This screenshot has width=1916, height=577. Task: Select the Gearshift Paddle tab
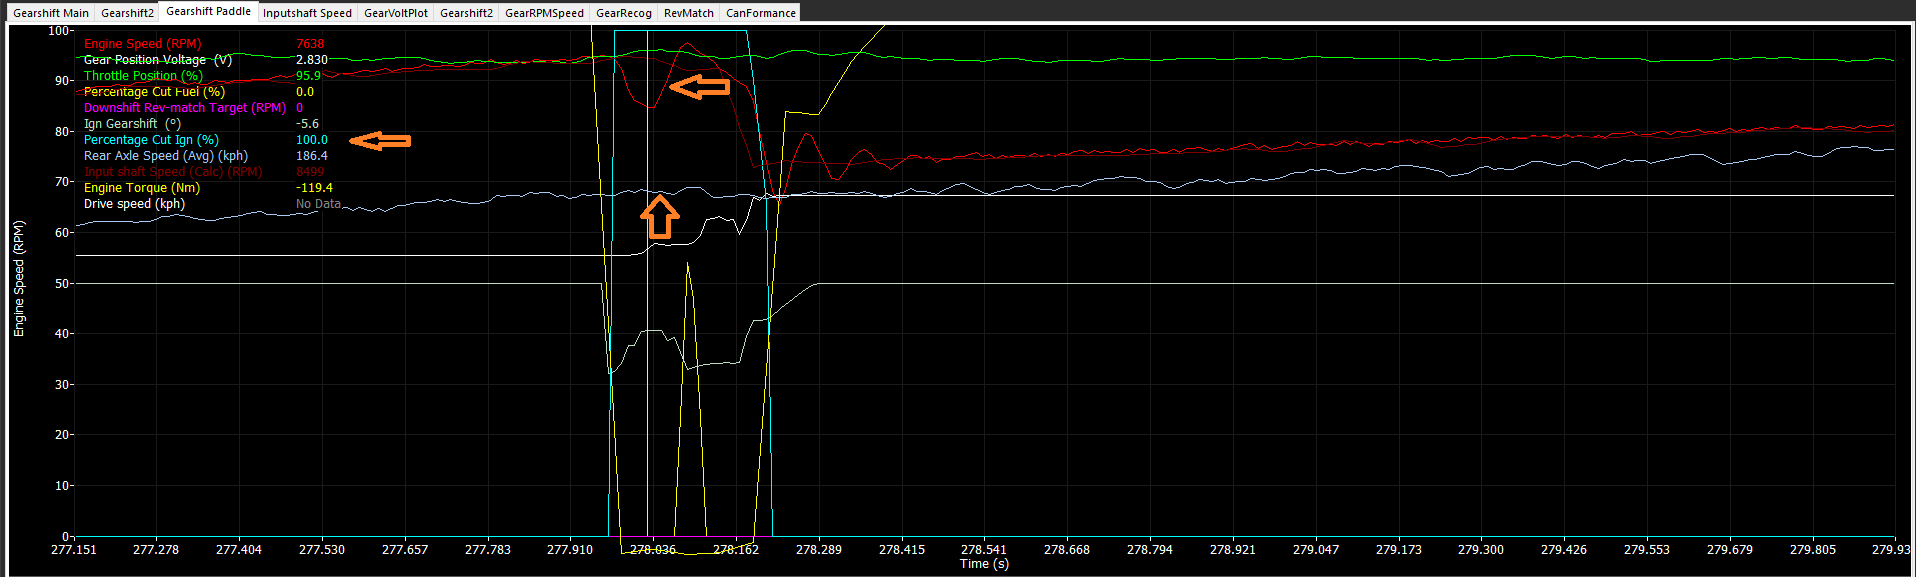(208, 11)
